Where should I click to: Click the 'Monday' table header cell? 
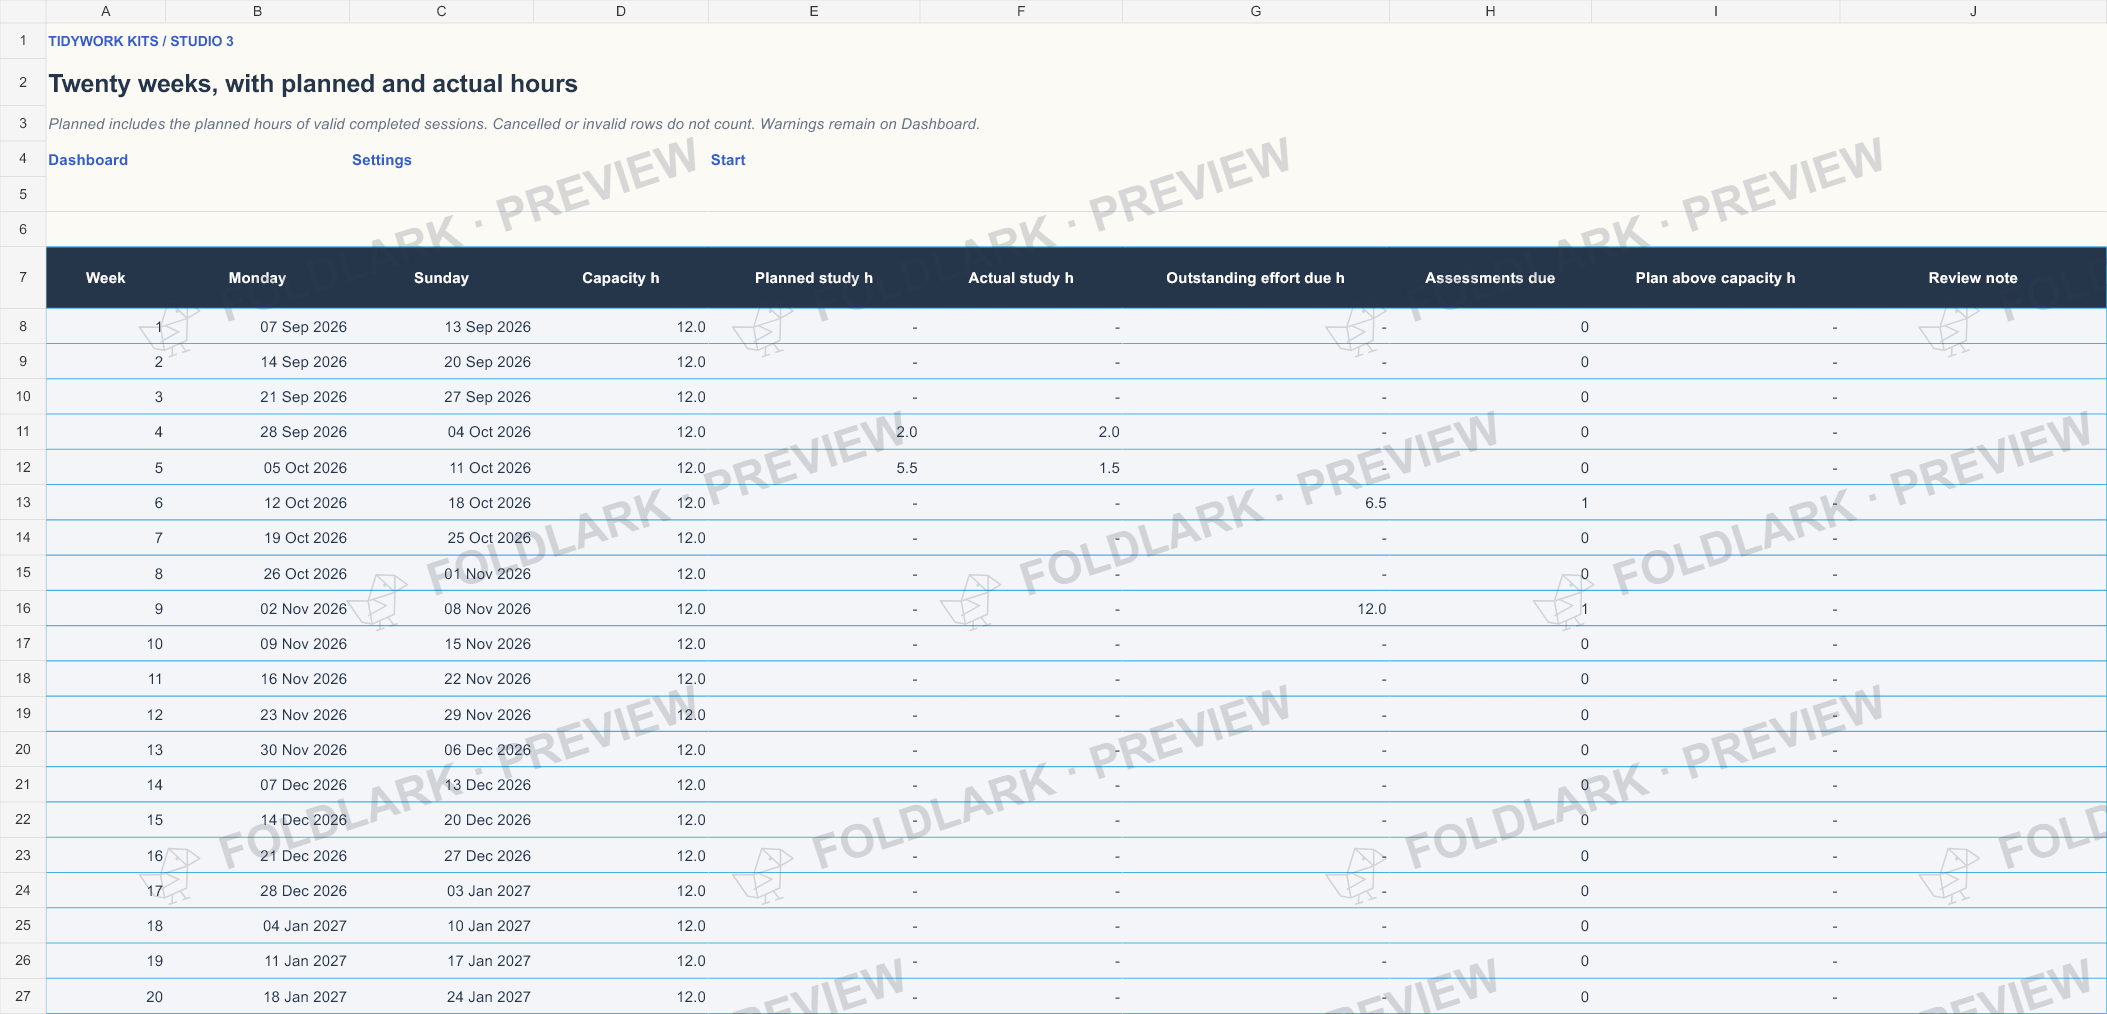(x=257, y=278)
